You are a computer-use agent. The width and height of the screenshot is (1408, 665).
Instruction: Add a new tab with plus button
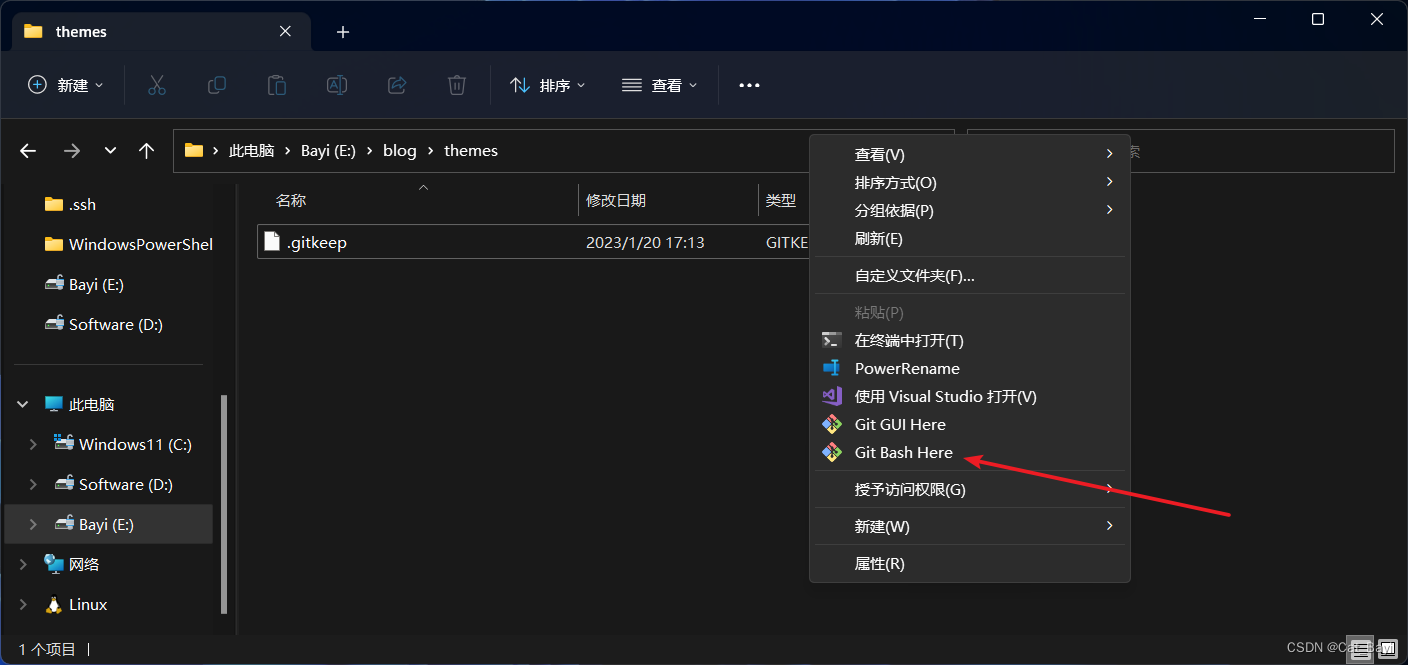(343, 32)
